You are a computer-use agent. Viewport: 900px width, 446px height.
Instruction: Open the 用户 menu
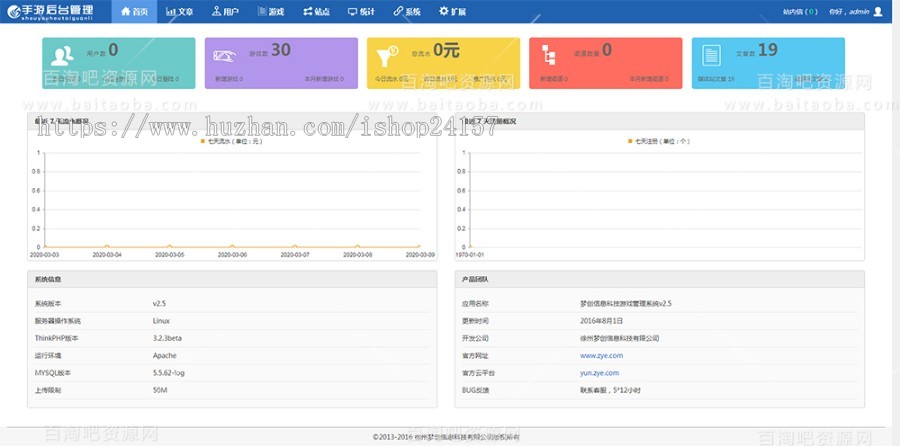[225, 11]
